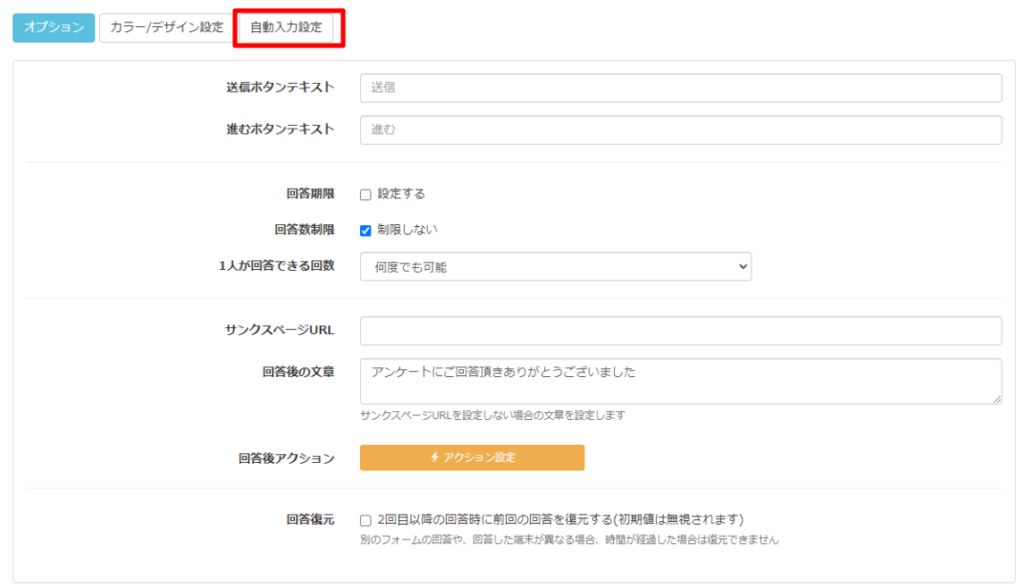Click the サンクスページURL label
Viewport: 1024px width, 588px height.
tap(280, 330)
